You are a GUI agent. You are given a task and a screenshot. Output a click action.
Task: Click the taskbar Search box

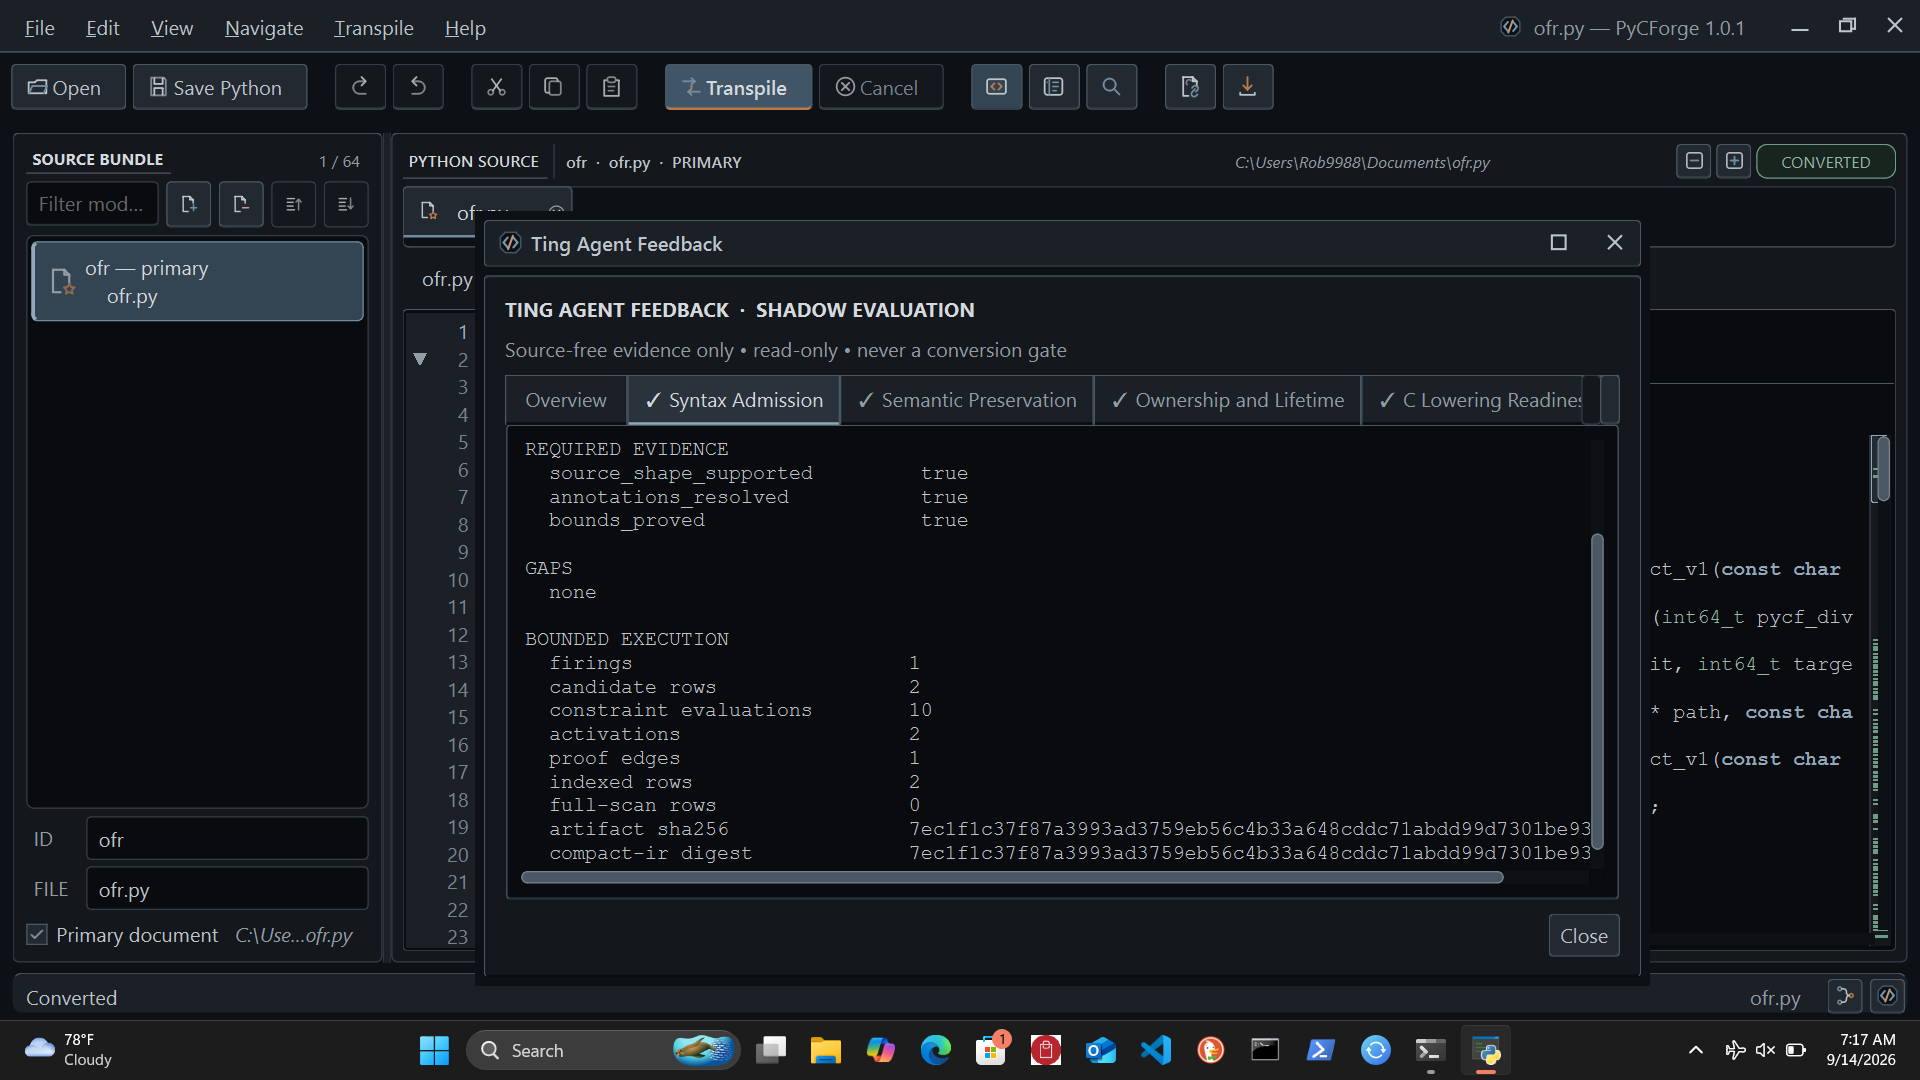[603, 1050]
